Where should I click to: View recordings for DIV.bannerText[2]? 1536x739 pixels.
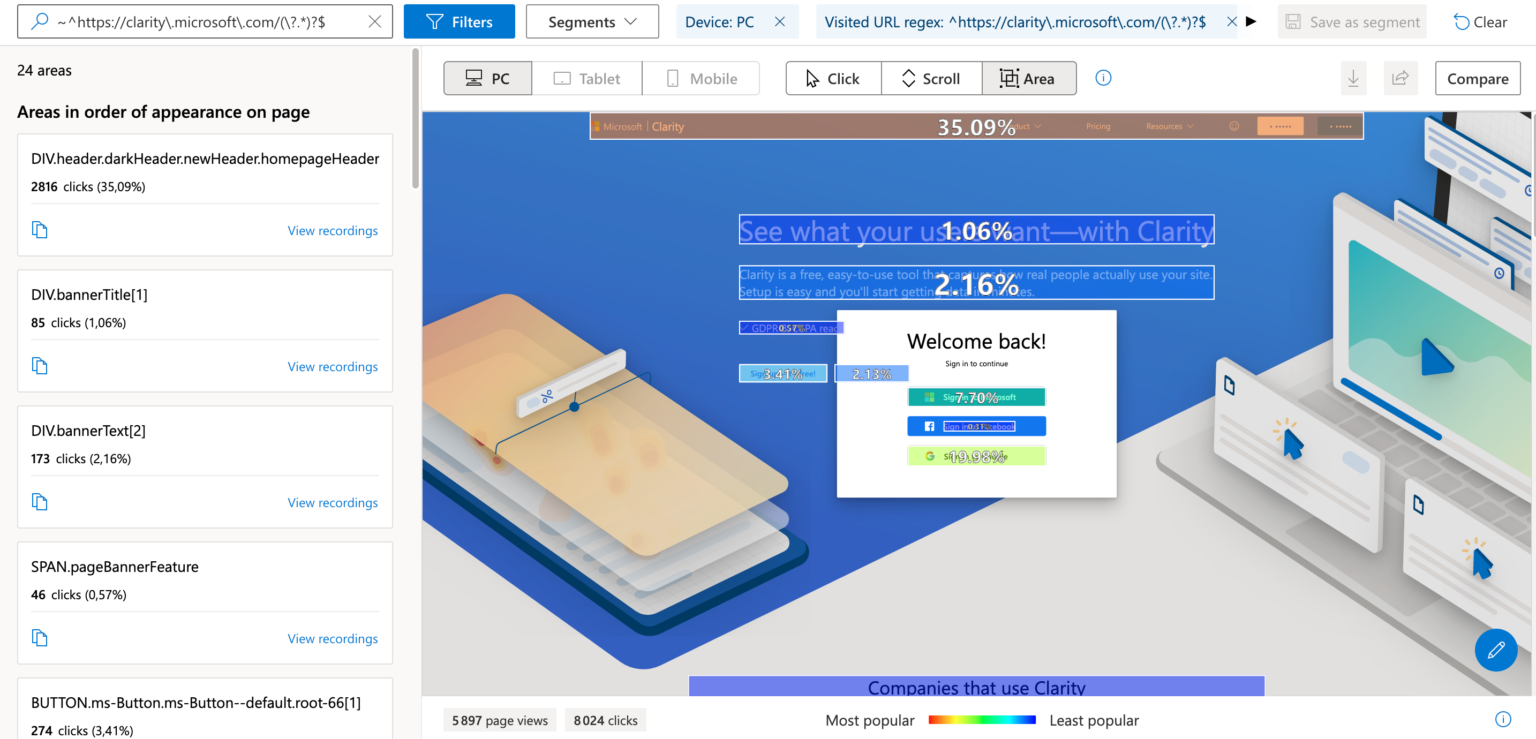[332, 503]
